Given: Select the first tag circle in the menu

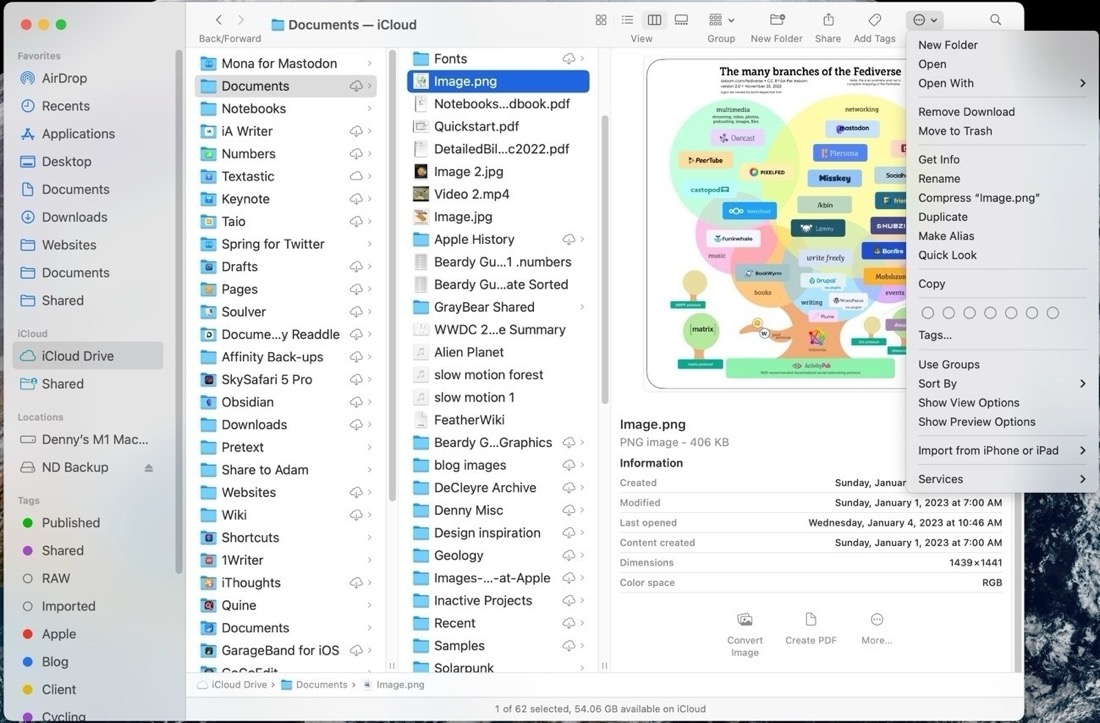Looking at the screenshot, I should pos(927,312).
